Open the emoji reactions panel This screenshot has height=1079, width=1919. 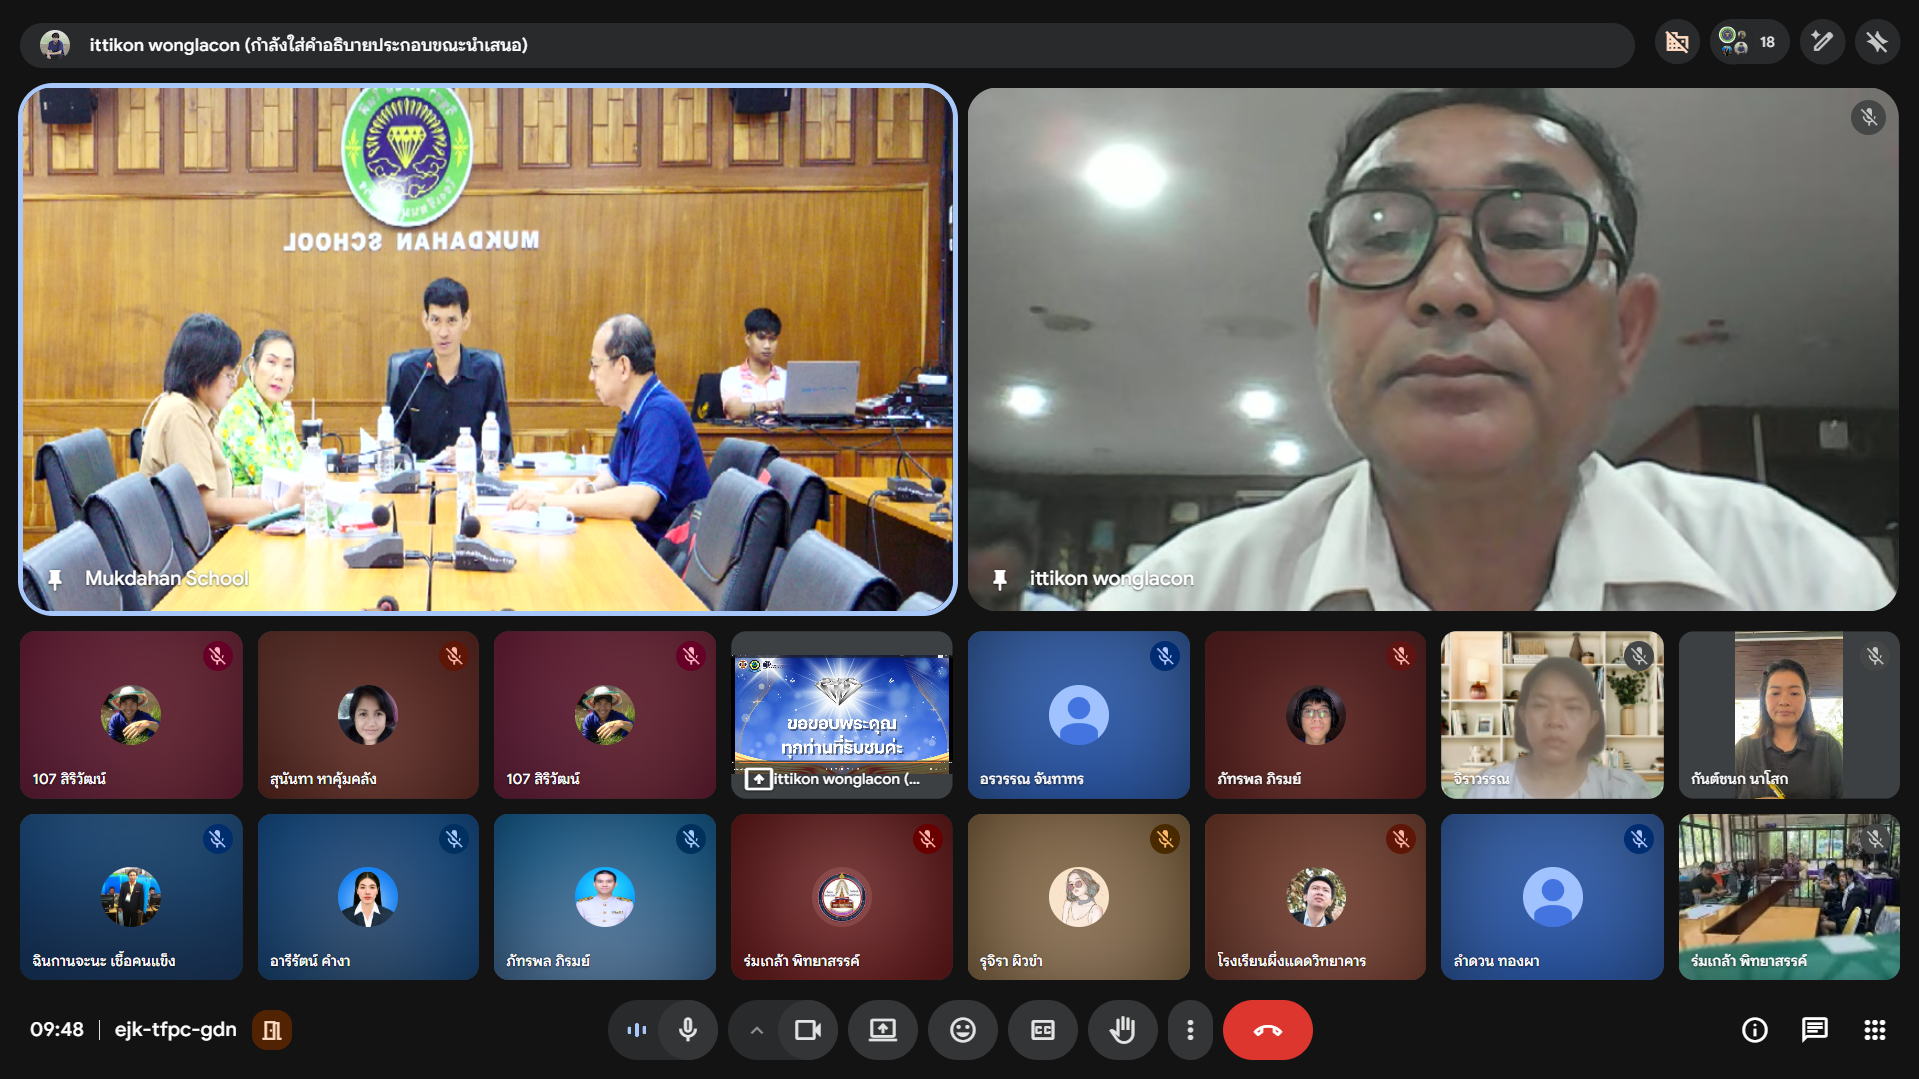point(962,1030)
